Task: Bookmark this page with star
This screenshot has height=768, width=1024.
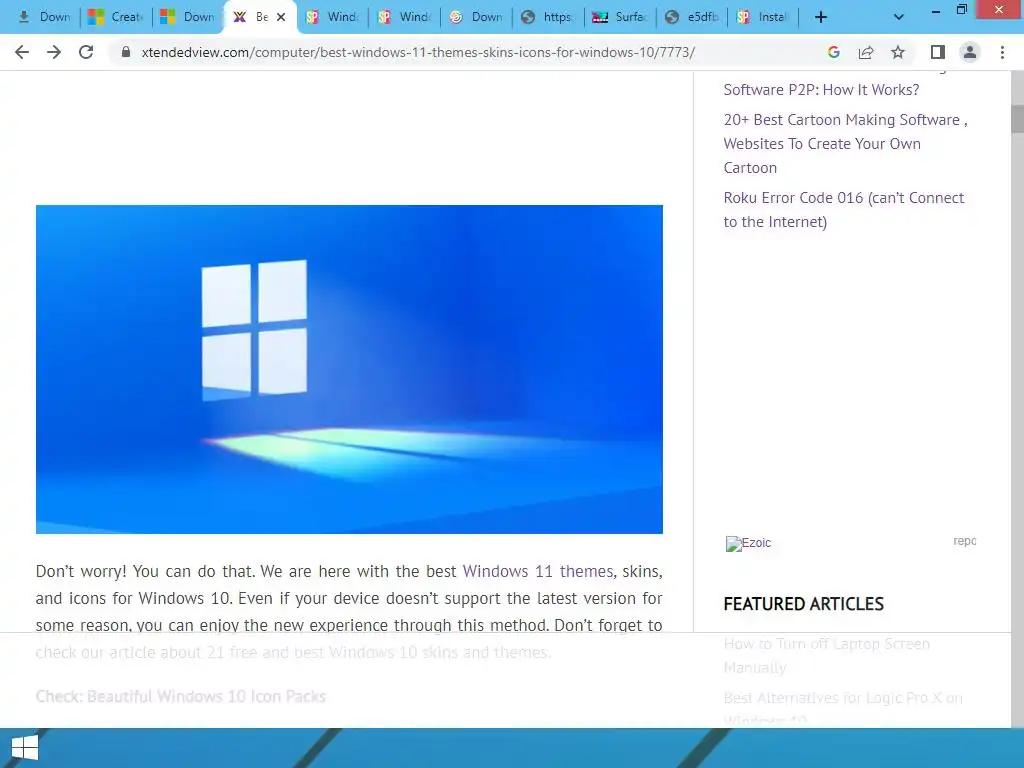Action: 898,52
